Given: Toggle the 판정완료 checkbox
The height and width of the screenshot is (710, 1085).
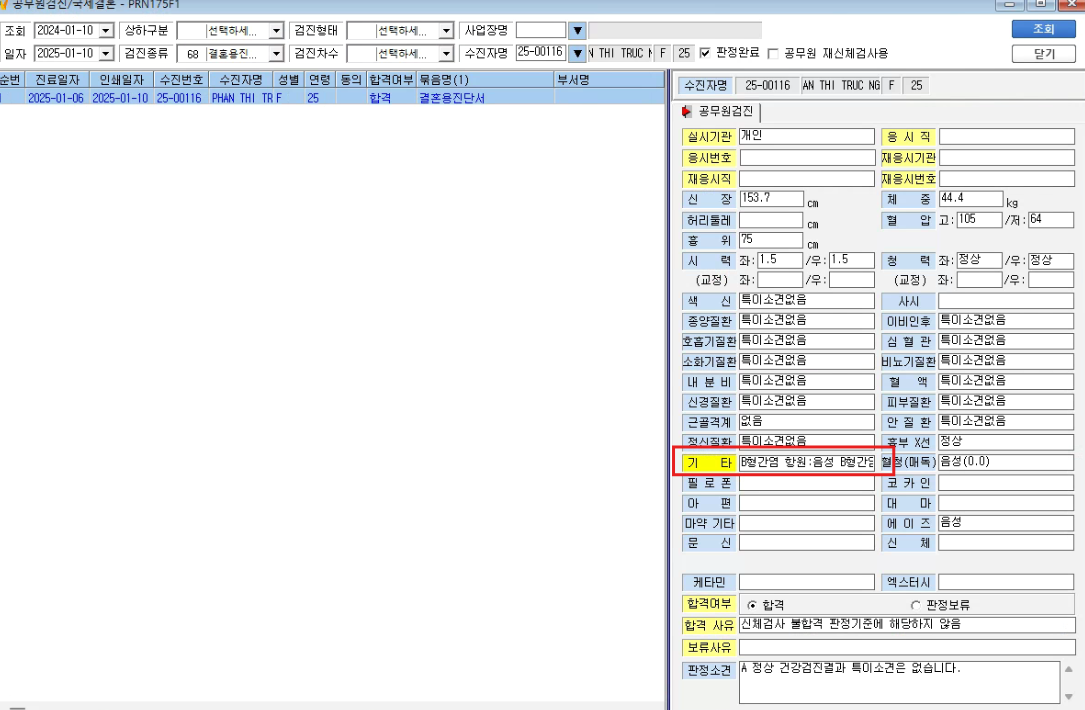Looking at the screenshot, I should tap(705, 53).
